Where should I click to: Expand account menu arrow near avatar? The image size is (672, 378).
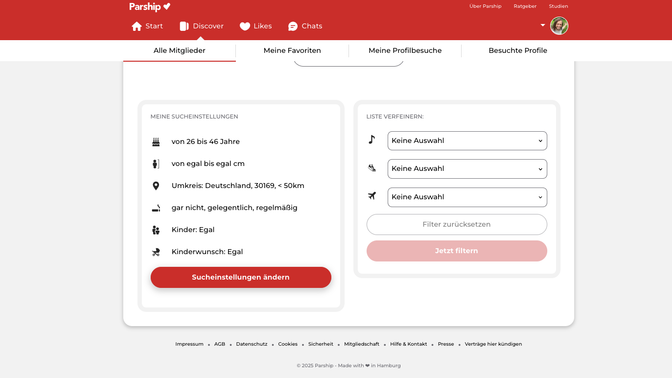[x=543, y=25]
